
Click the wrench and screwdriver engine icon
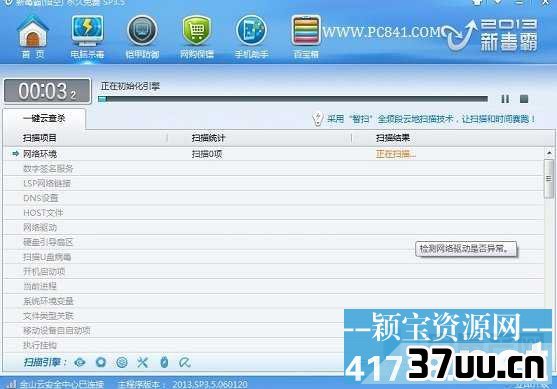click(x=142, y=362)
